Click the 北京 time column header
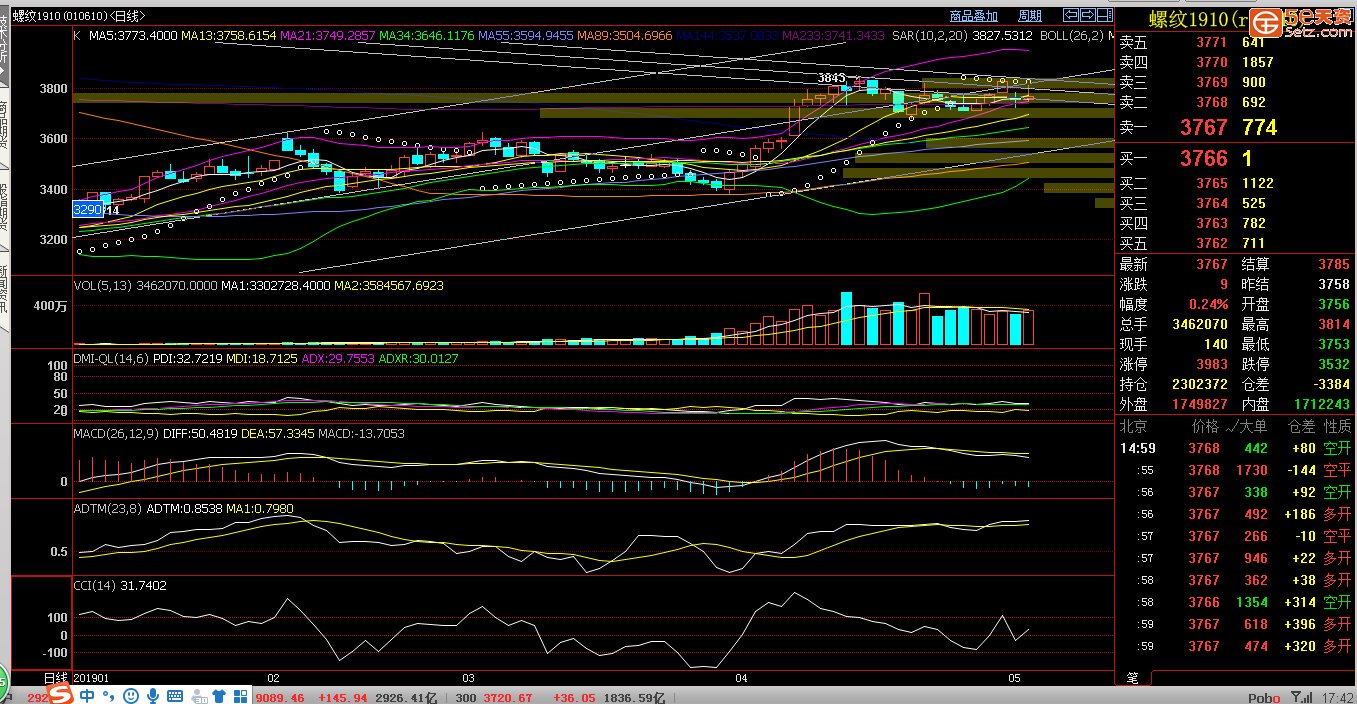This screenshot has height=704, width=1357. coord(1134,426)
